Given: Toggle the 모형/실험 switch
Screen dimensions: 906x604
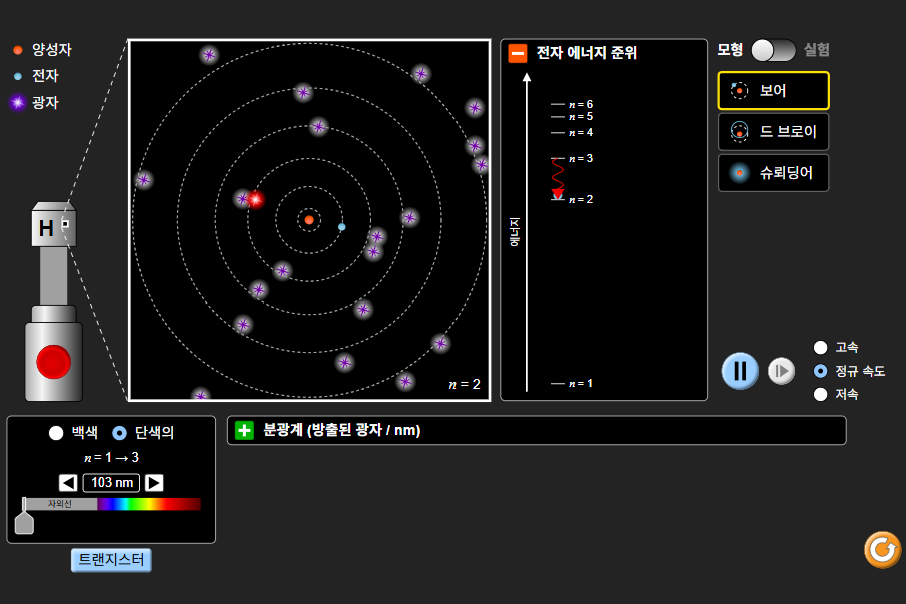Looking at the screenshot, I should [773, 50].
